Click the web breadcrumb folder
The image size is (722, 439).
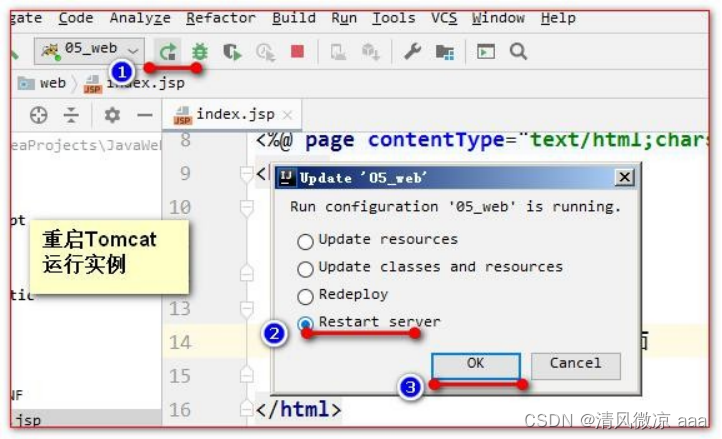coord(42,83)
